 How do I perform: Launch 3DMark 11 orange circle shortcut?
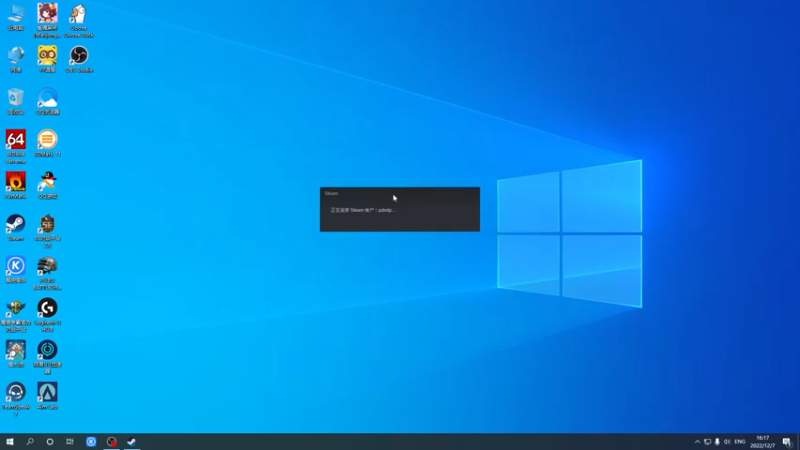click(47, 143)
